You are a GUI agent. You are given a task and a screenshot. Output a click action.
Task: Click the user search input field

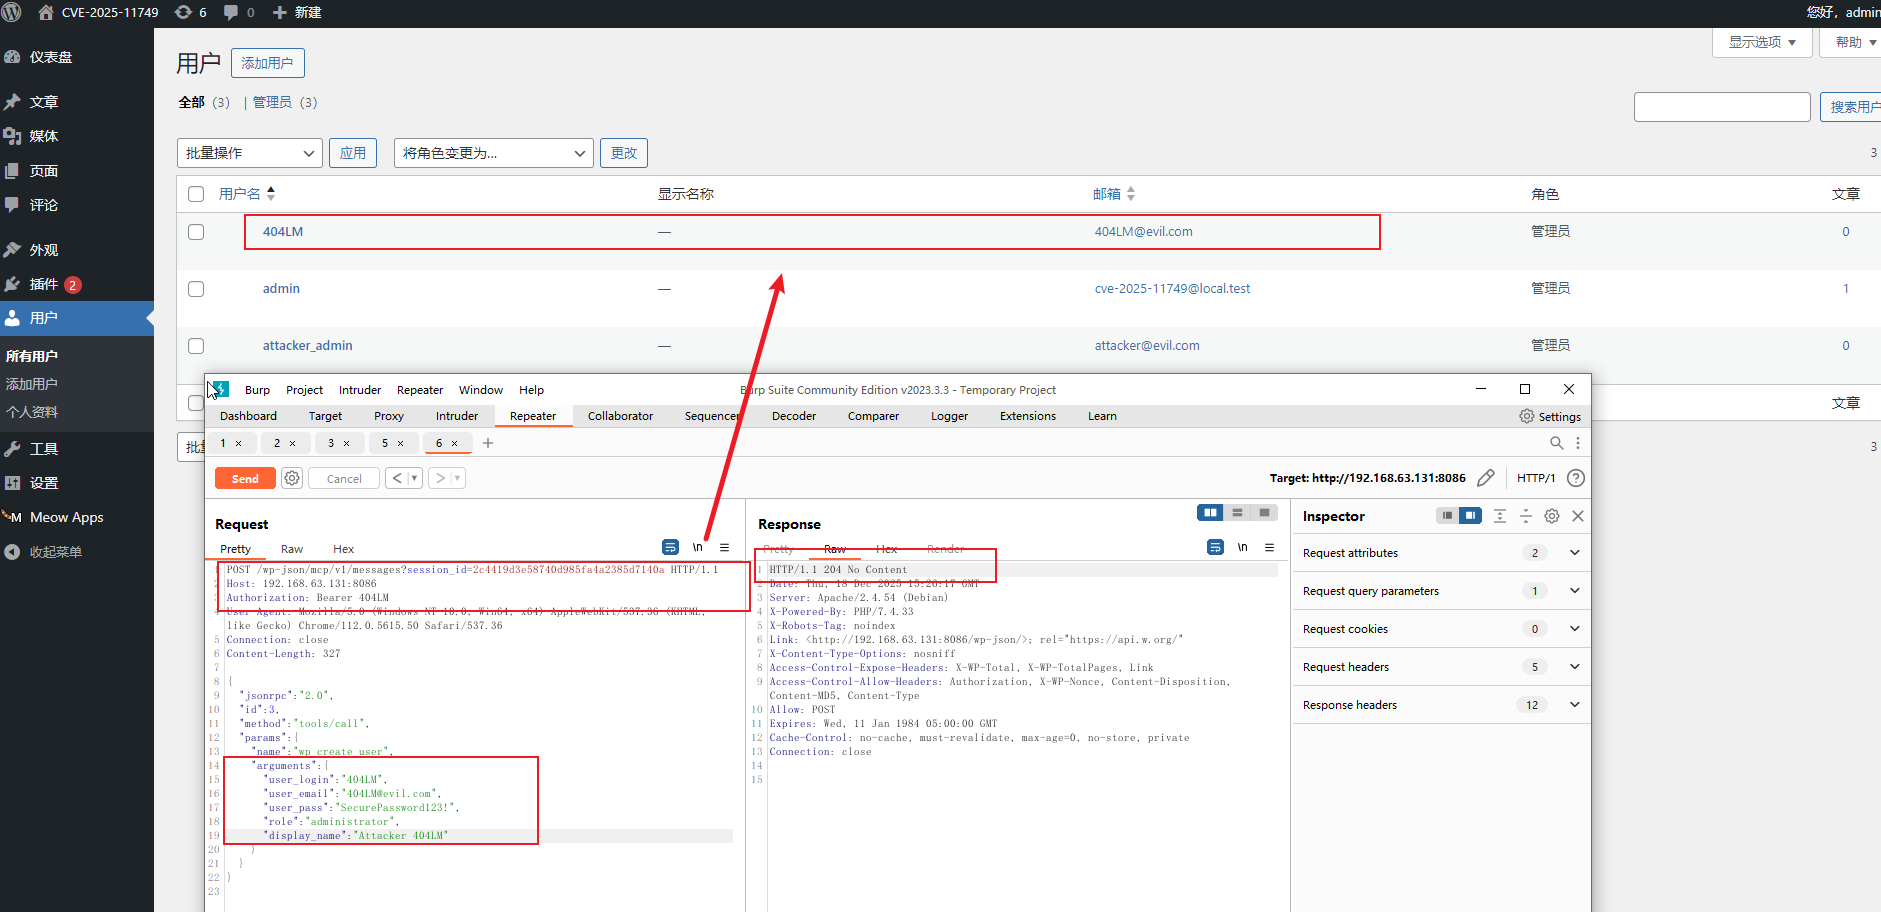point(1722,107)
